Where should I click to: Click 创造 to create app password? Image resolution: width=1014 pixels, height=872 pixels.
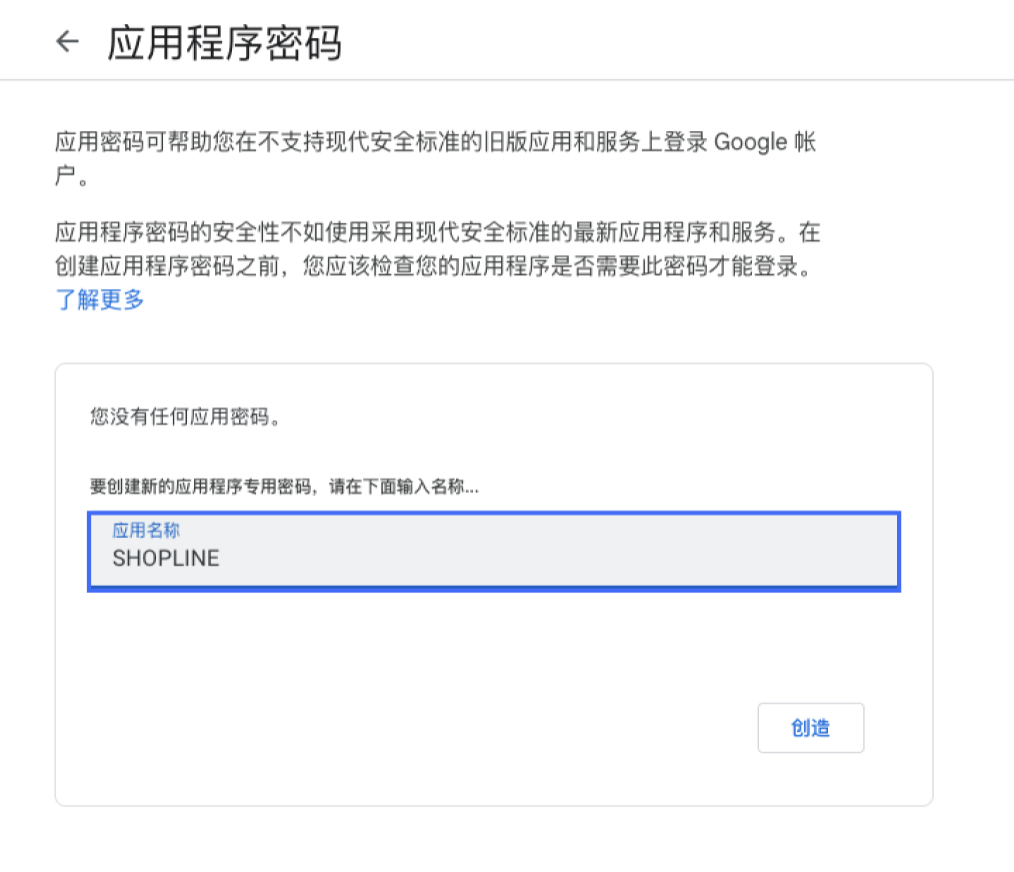point(811,728)
